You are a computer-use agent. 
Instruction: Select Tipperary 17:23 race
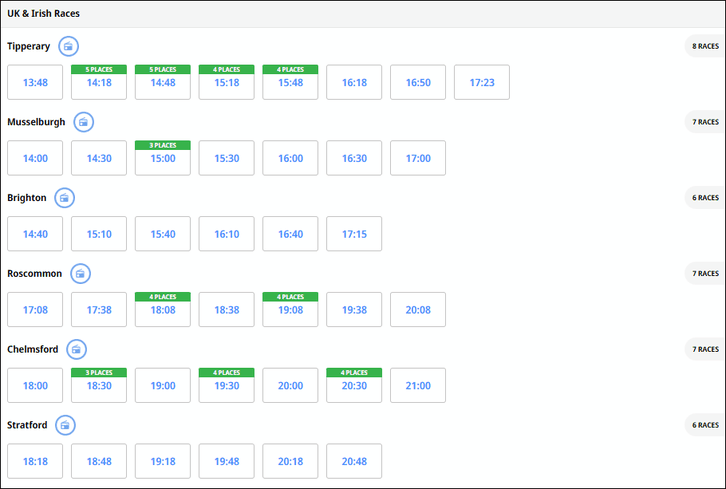click(482, 82)
